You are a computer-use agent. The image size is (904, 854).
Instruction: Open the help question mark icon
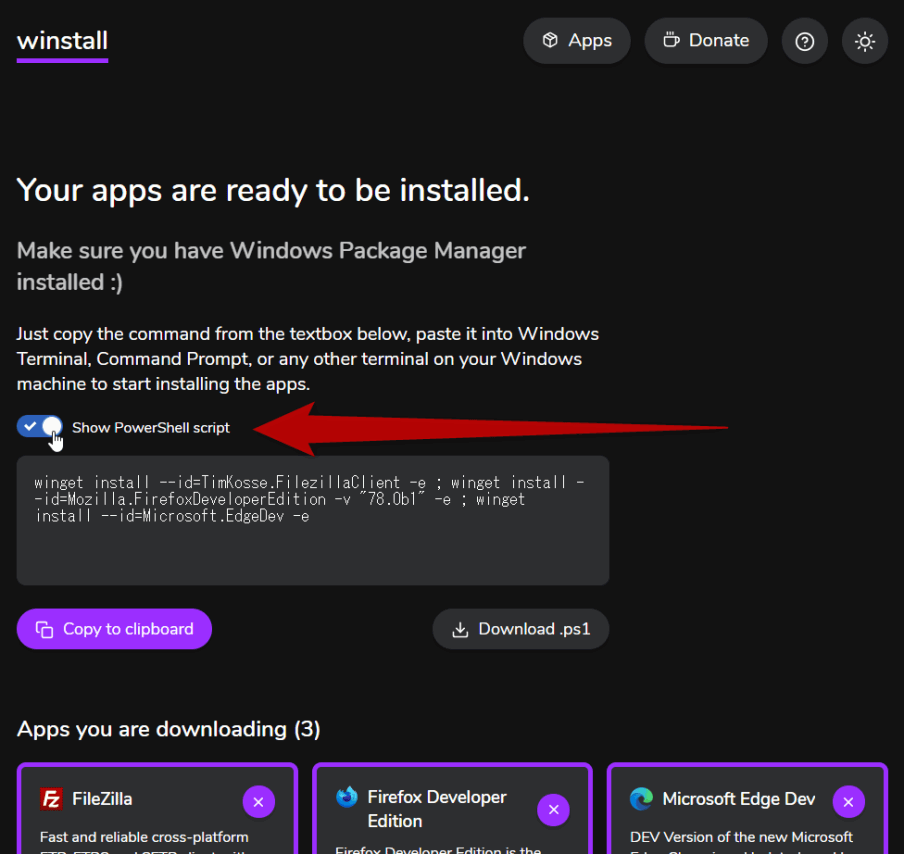(804, 41)
